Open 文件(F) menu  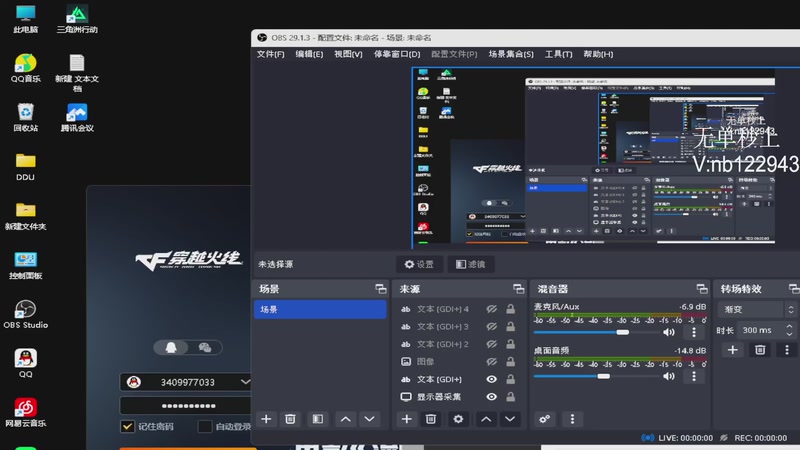point(270,54)
